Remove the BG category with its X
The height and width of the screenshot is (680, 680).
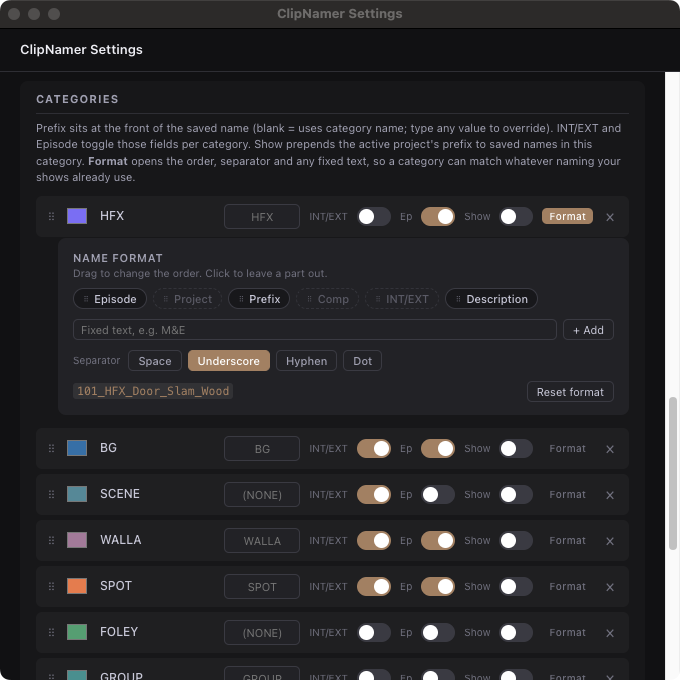coord(610,449)
